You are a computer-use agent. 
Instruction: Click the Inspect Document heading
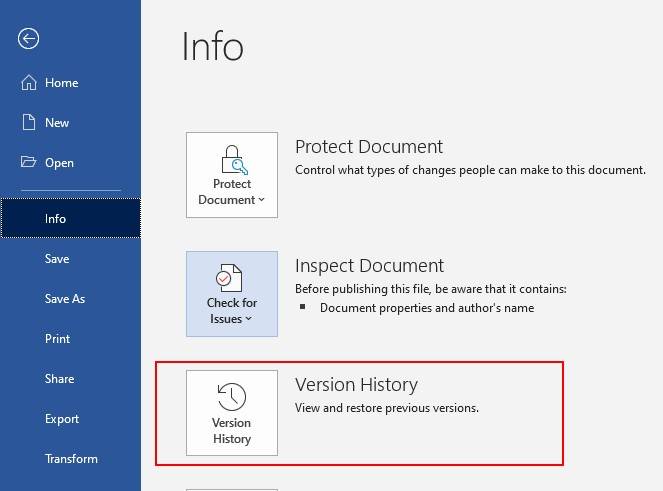(370, 266)
